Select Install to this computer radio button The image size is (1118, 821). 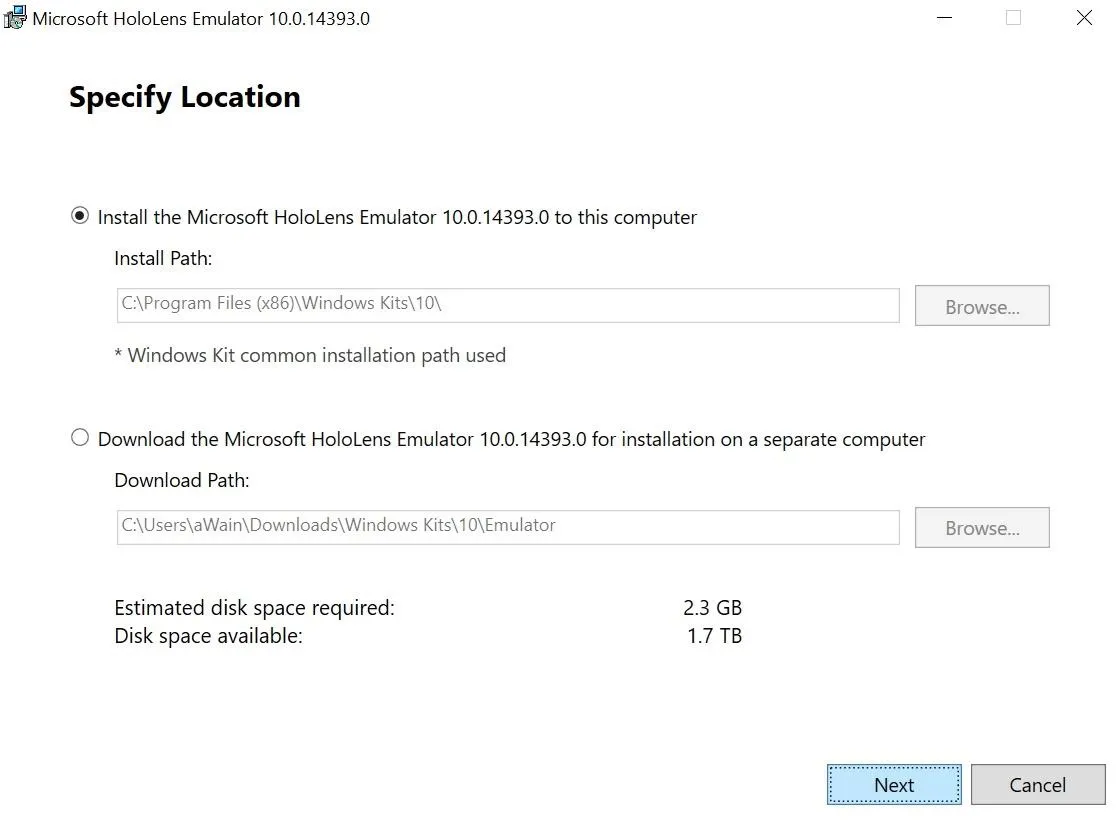point(80,215)
